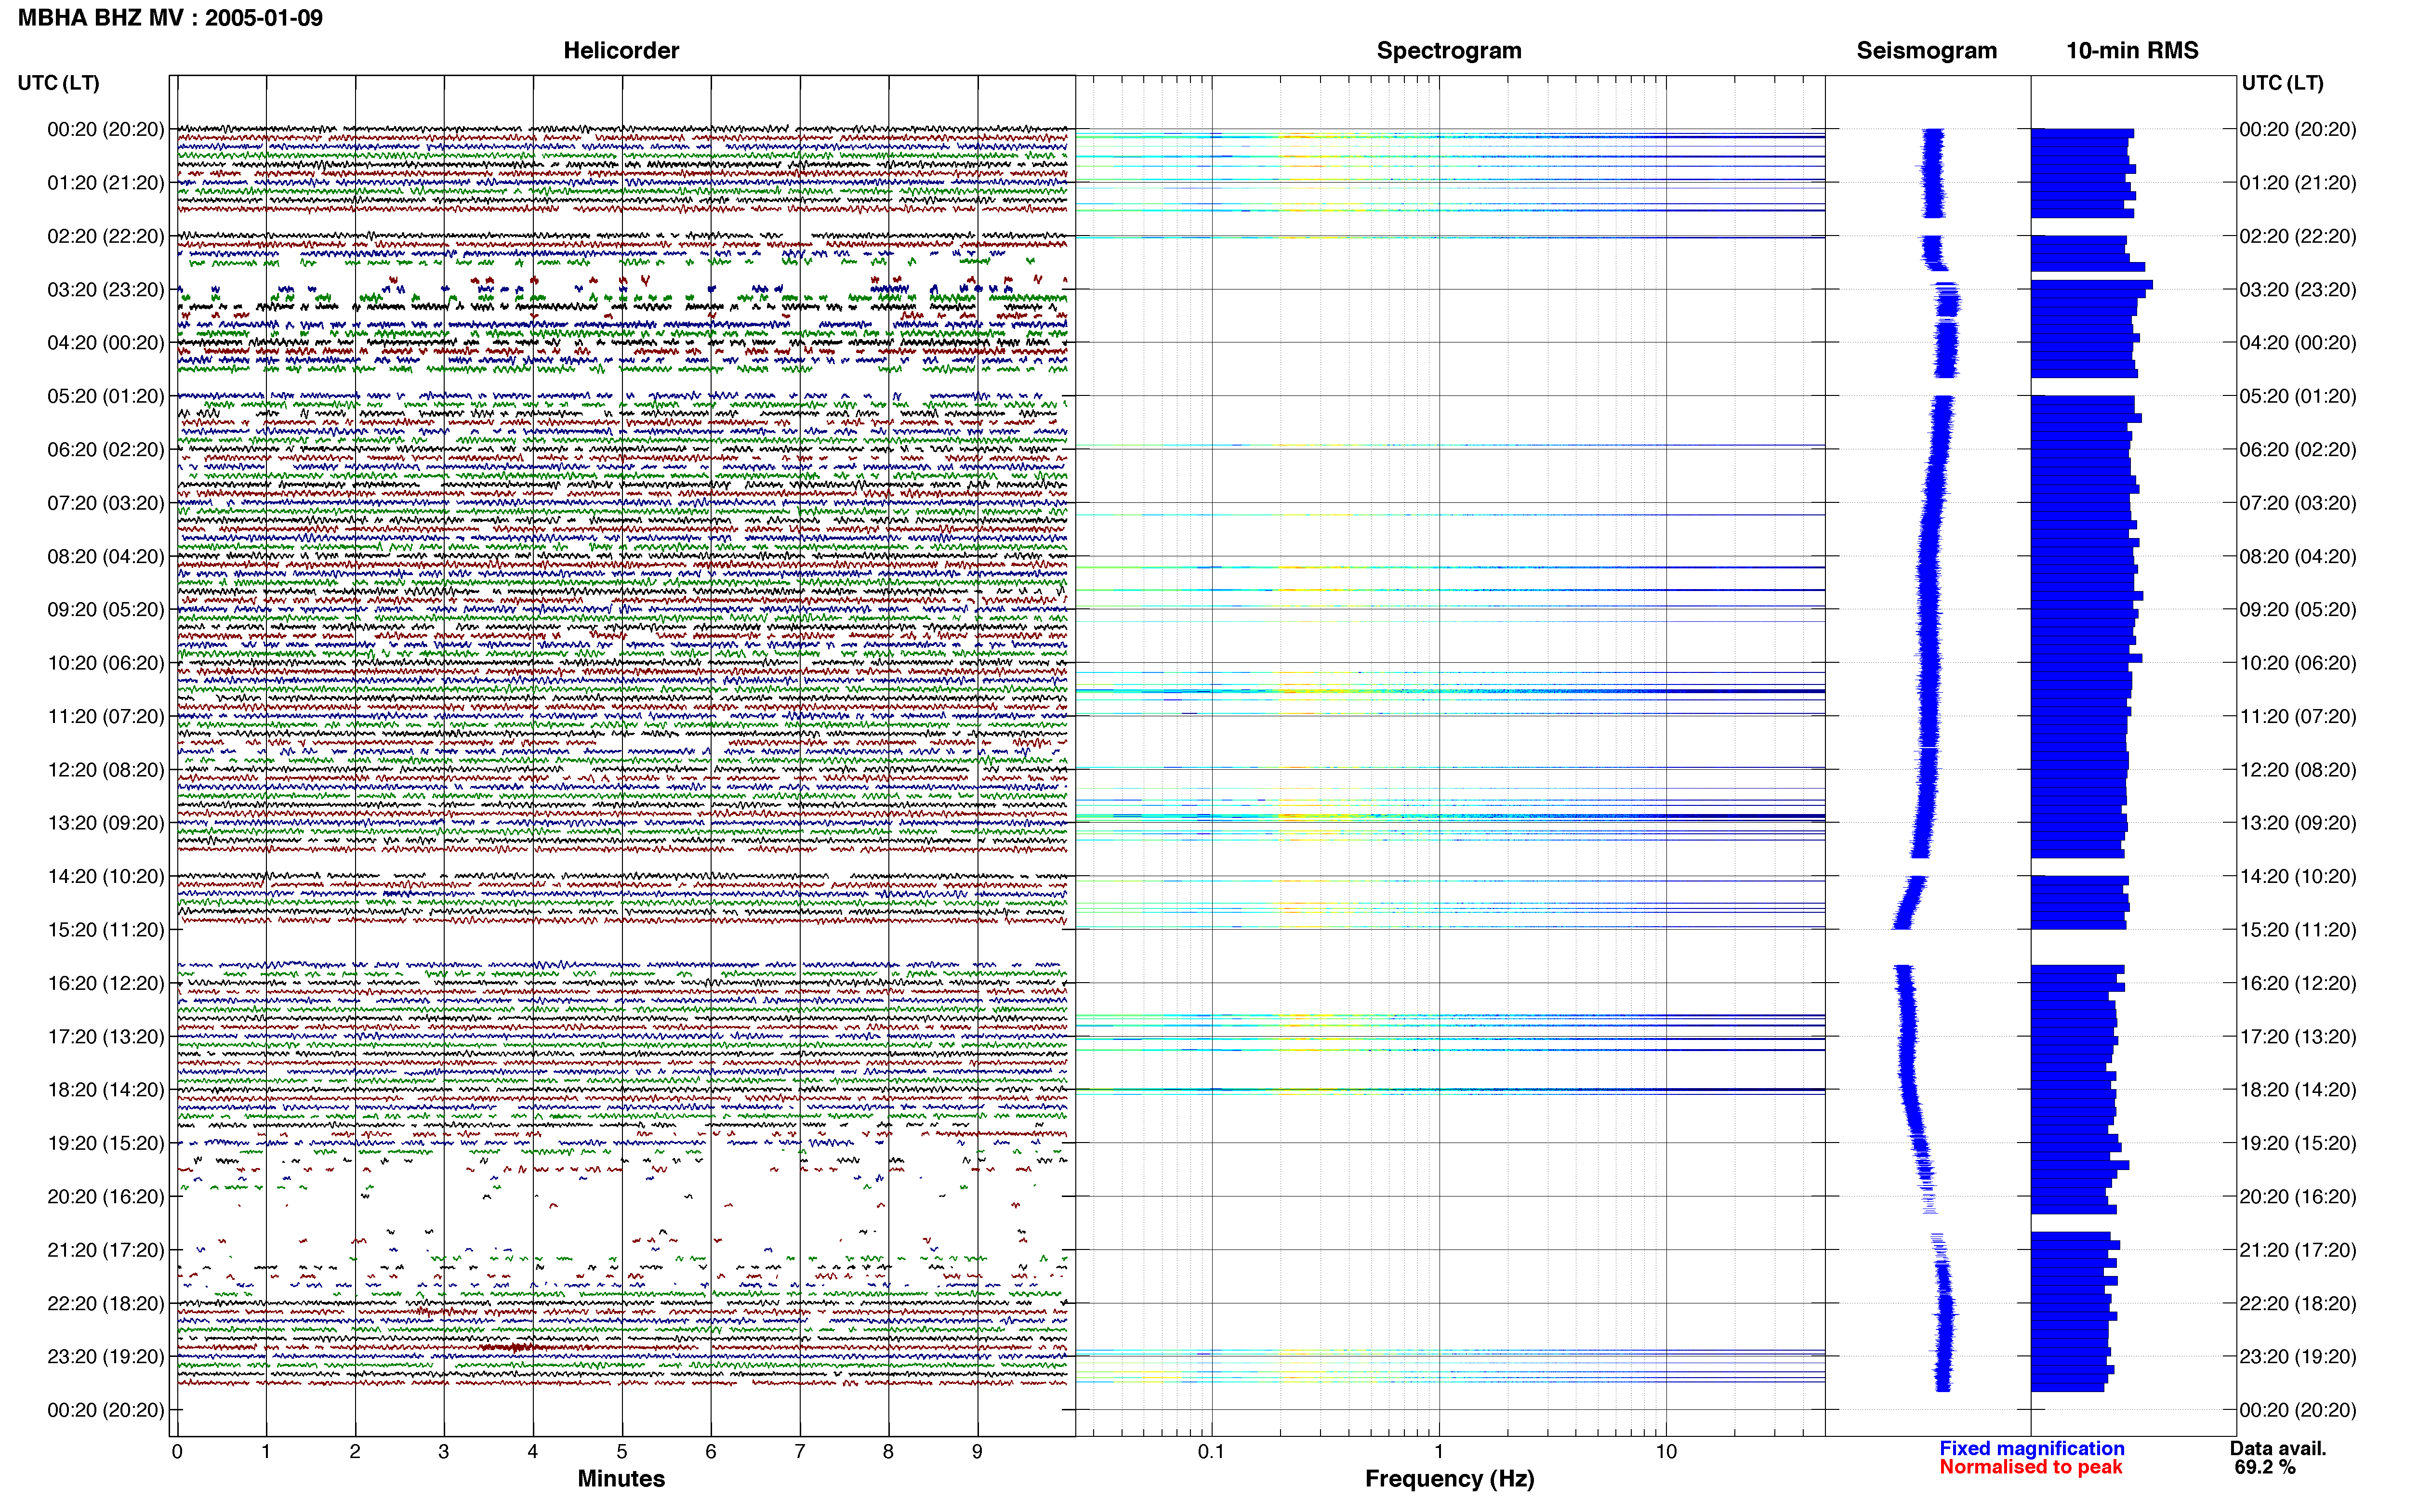Click left time label '05:20 (01:20)'

tap(105, 396)
